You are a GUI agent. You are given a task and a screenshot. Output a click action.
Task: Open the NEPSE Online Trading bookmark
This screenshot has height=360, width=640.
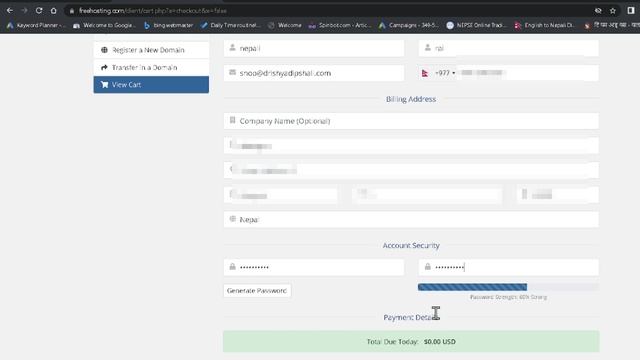(x=476, y=25)
